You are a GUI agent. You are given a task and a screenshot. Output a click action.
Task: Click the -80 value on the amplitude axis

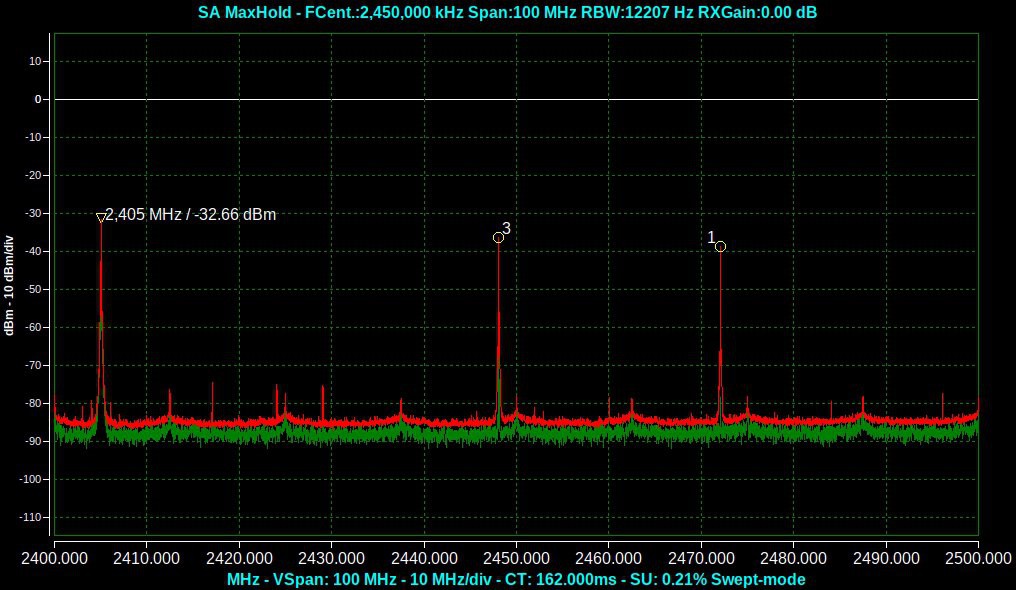pyautogui.click(x=35, y=403)
